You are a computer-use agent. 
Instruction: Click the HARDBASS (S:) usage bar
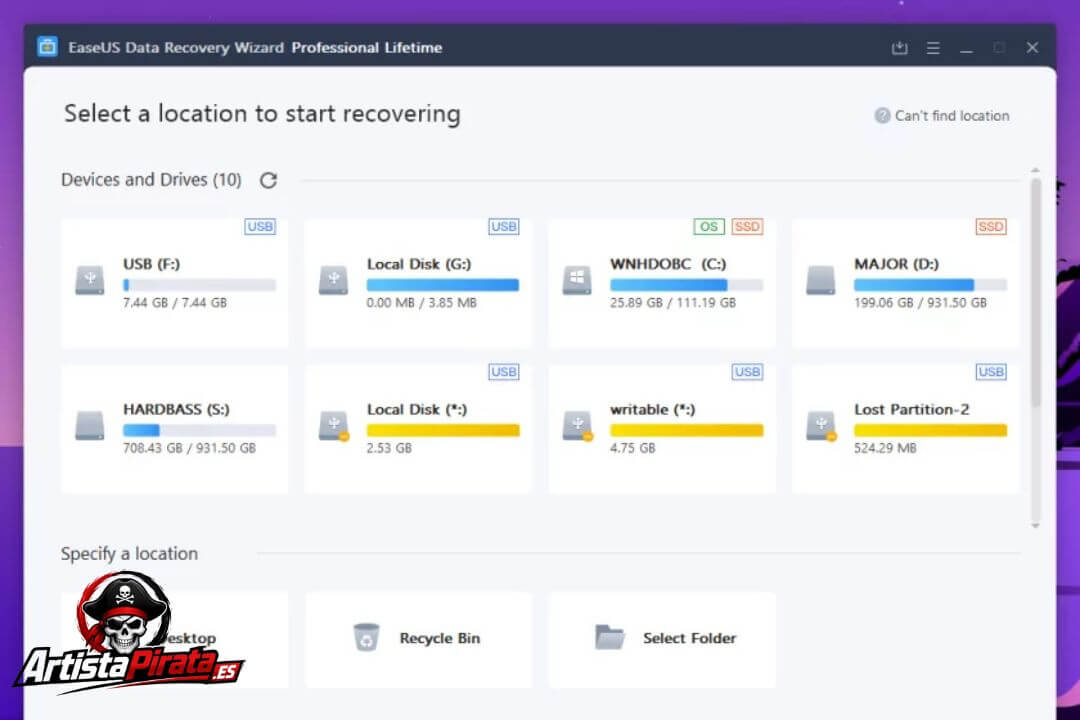(200, 430)
